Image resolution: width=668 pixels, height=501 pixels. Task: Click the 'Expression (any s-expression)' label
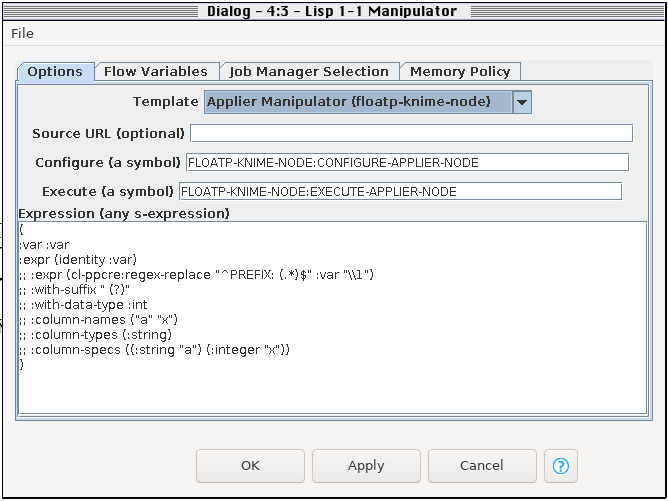(124, 213)
